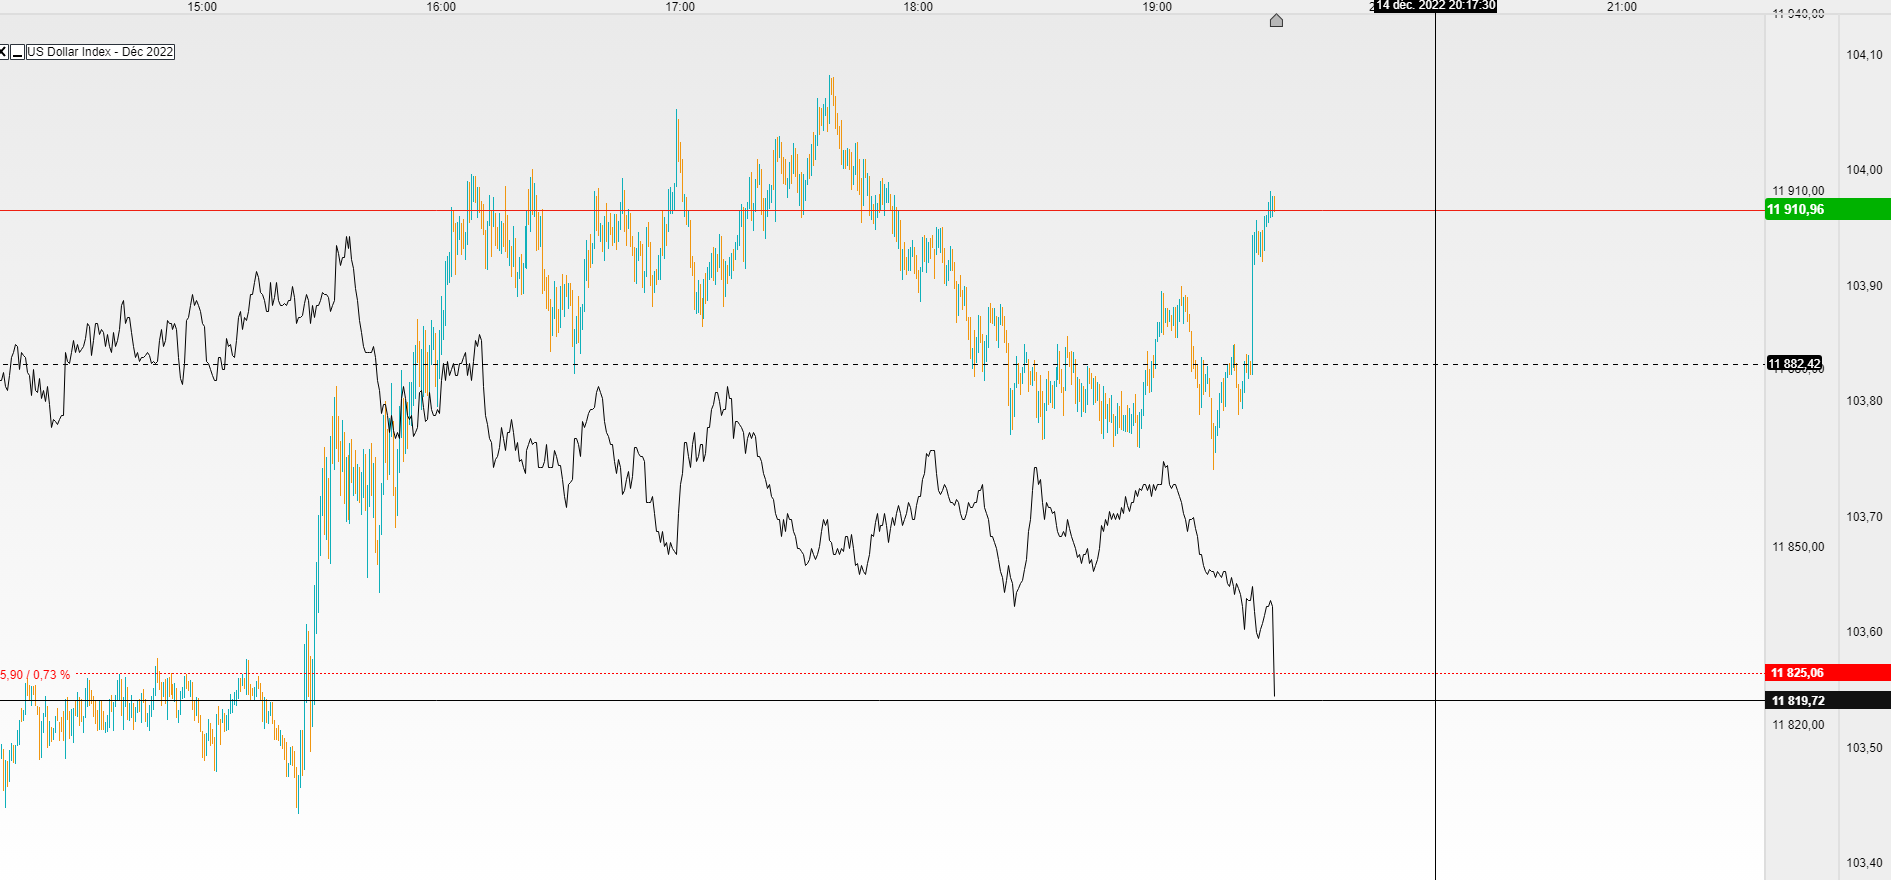Click the 11 850,00 value on the inner price scale
The height and width of the screenshot is (880, 1891).
point(1798,547)
